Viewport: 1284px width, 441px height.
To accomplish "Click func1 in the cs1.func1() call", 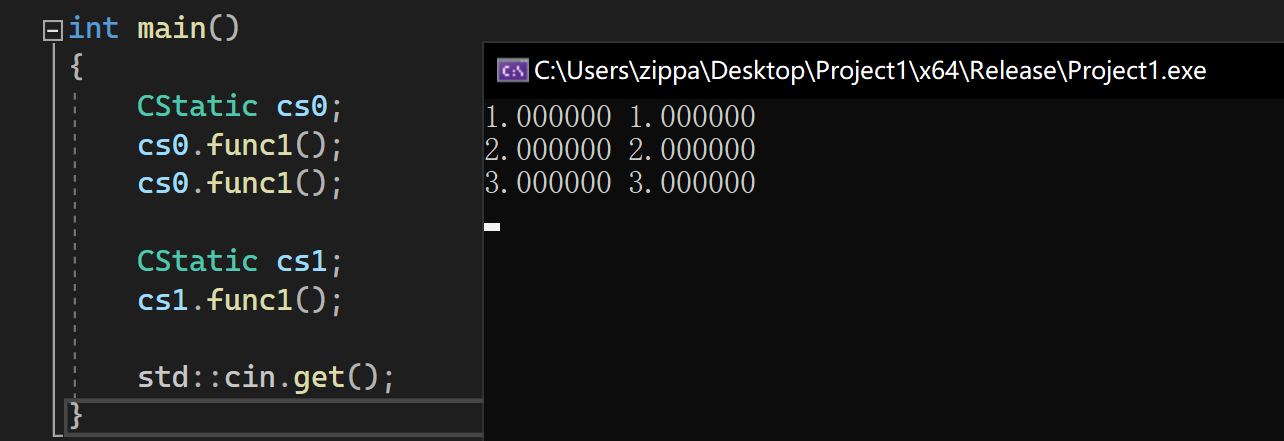I will click(250, 300).
